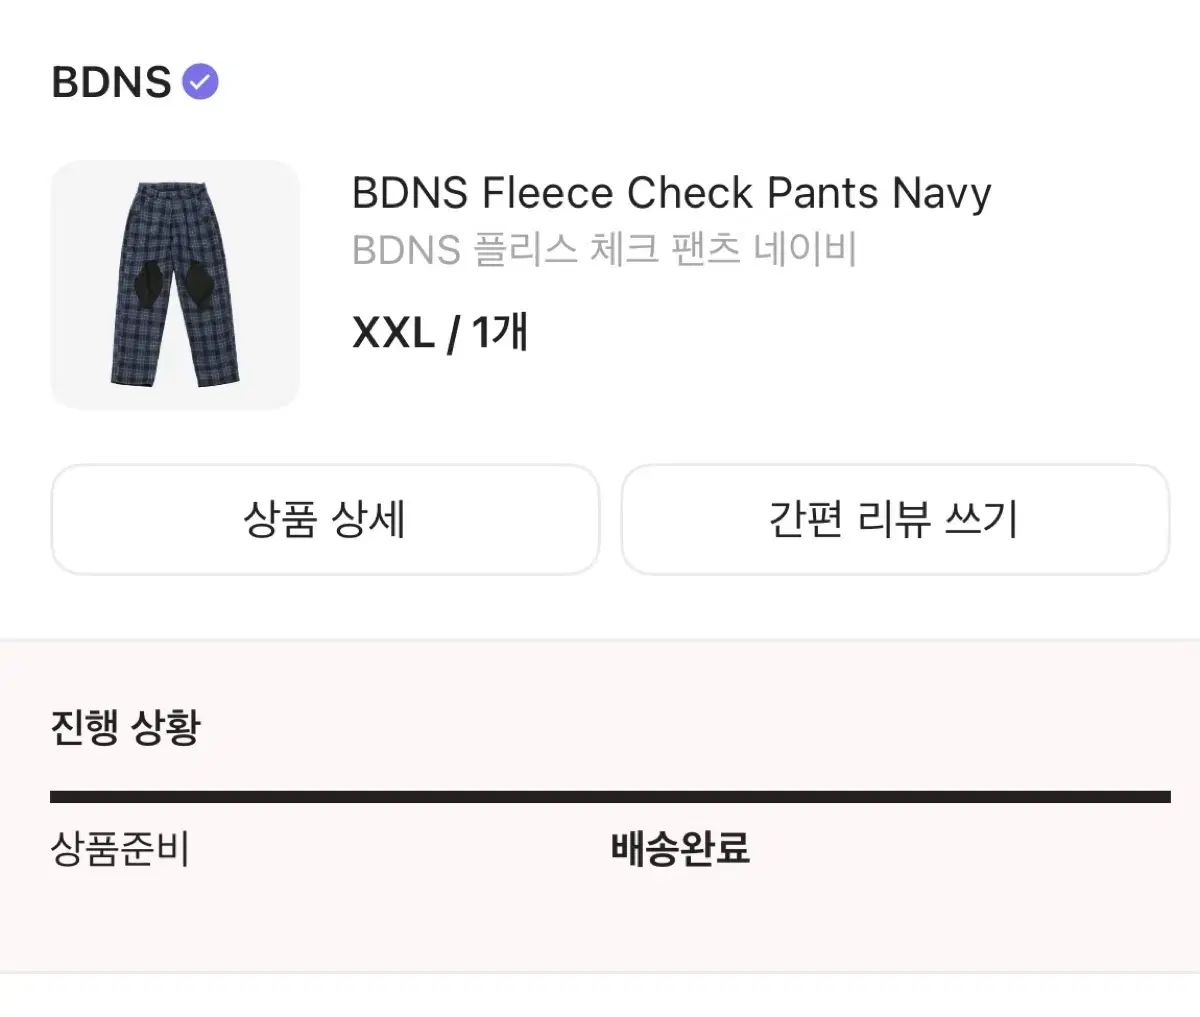Open the product image of the check pants

(175, 283)
